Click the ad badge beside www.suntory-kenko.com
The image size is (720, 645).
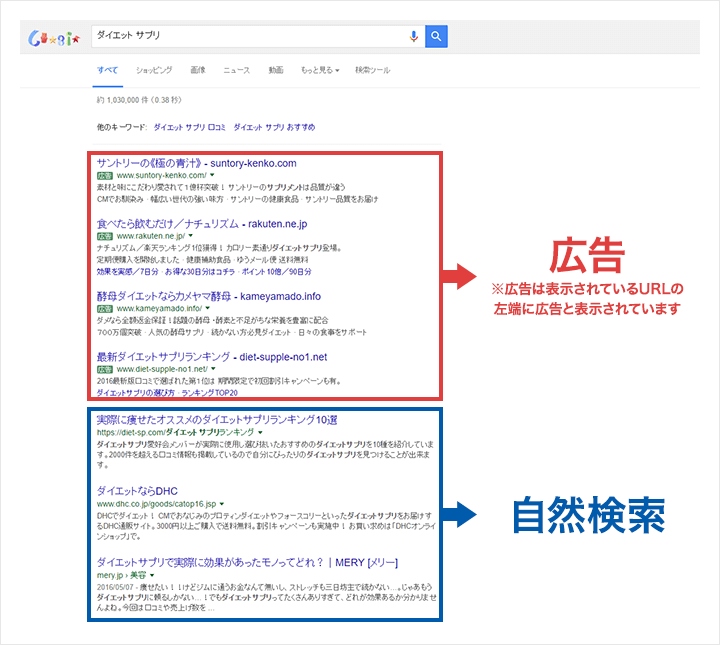pyautogui.click(x=105, y=176)
